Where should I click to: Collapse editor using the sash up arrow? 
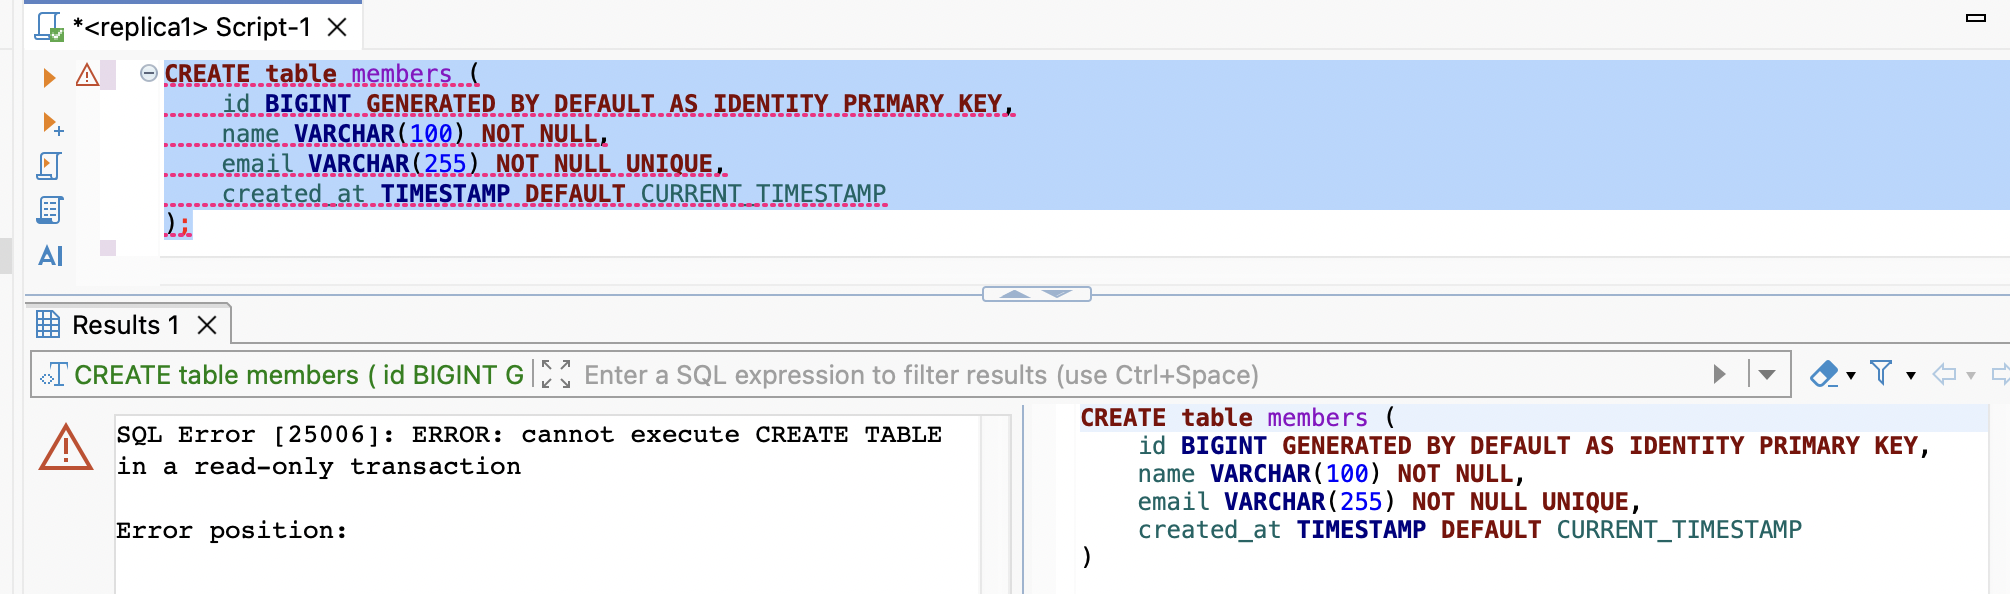click(1015, 294)
